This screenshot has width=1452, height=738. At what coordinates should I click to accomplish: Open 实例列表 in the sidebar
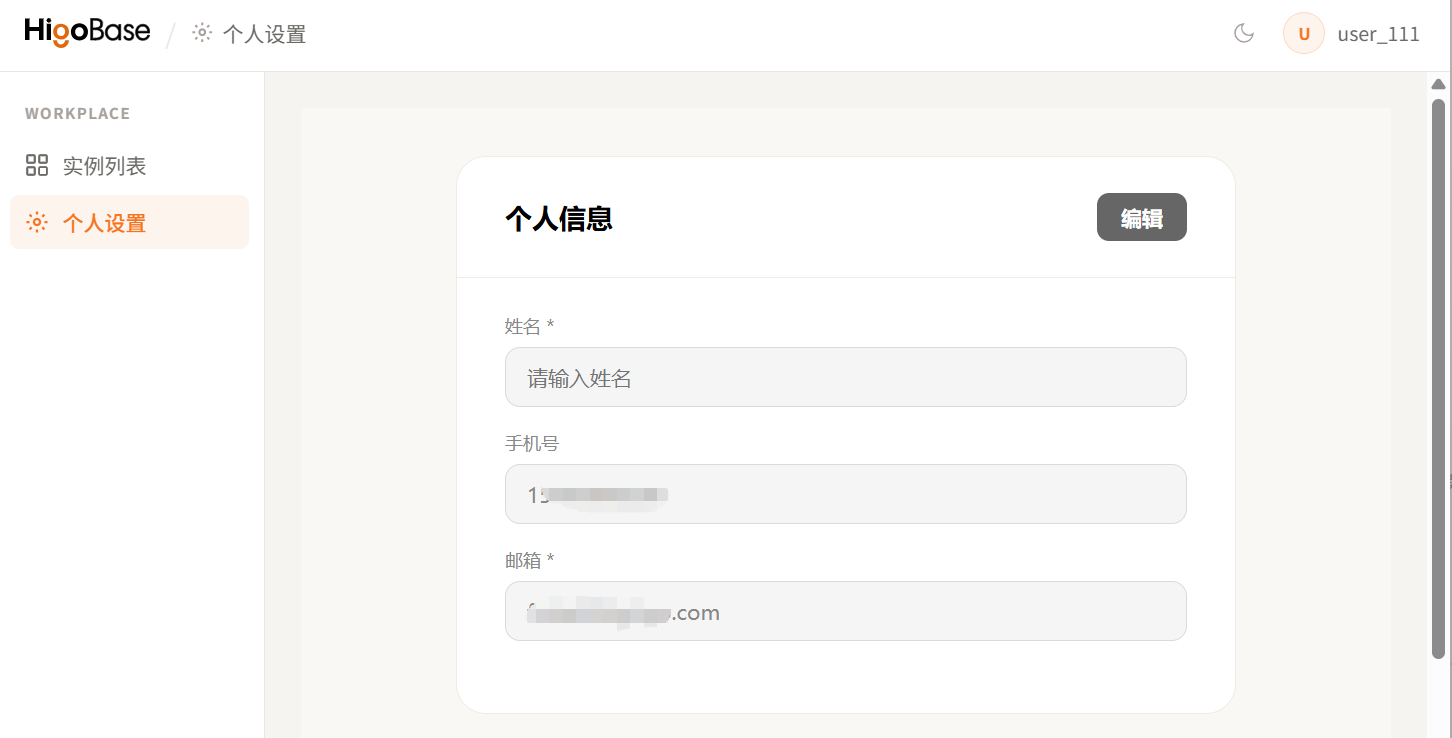point(129,165)
